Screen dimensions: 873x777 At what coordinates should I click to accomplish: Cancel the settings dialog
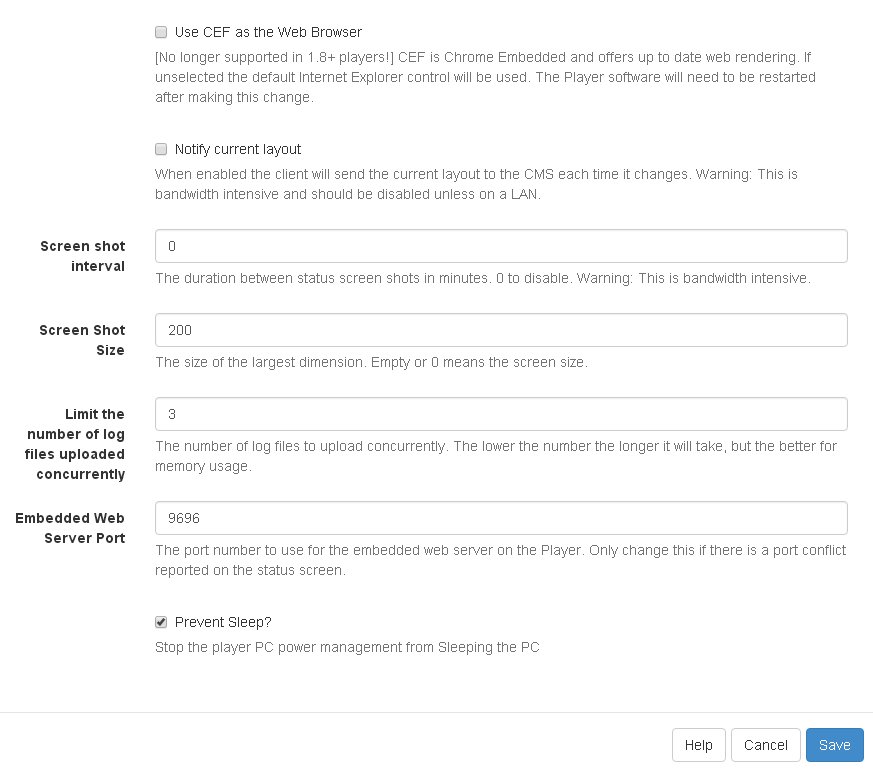pos(766,745)
